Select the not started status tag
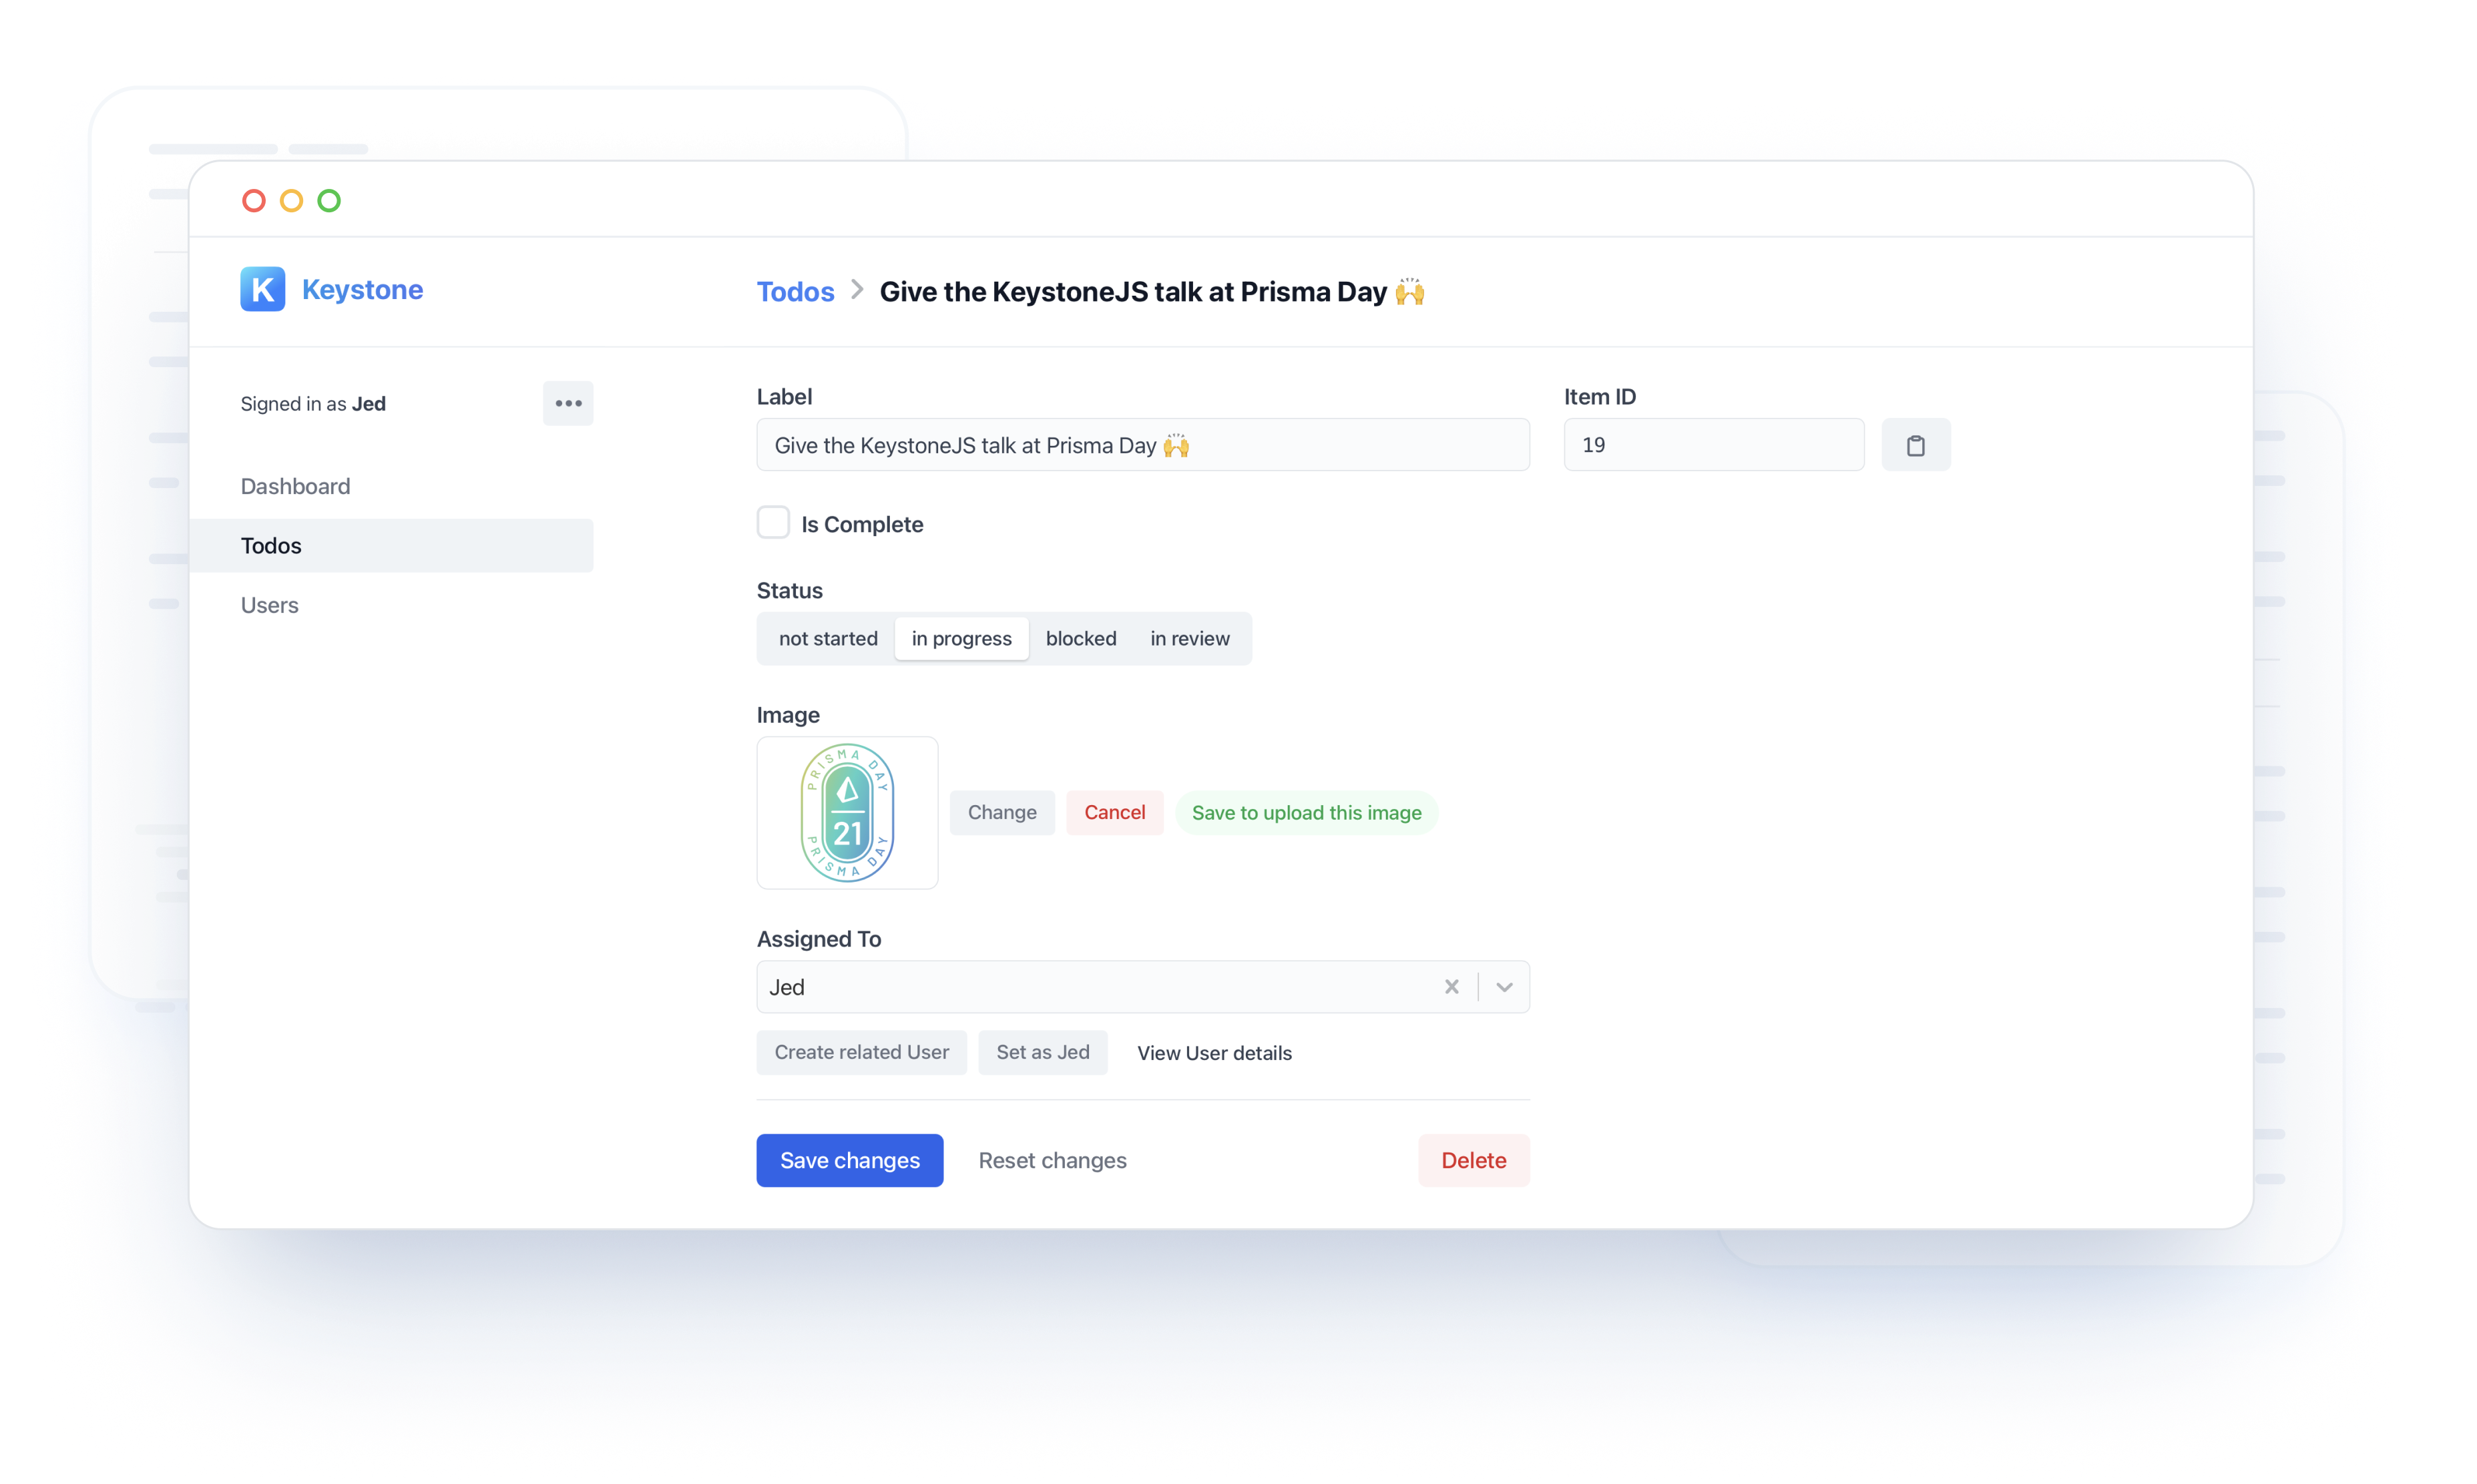The width and height of the screenshot is (2477, 1484). [825, 638]
